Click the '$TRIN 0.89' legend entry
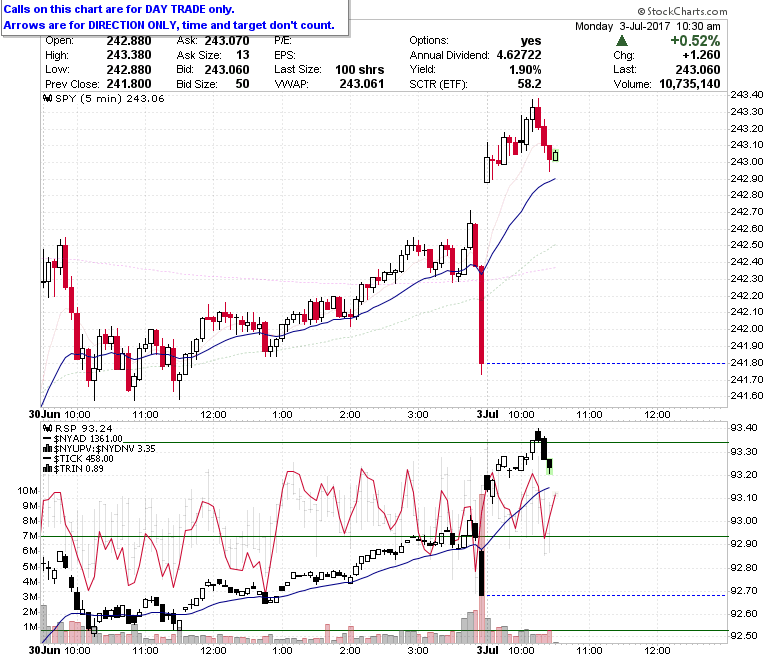Image resolution: width=780 pixels, height=659 pixels. click(79, 469)
